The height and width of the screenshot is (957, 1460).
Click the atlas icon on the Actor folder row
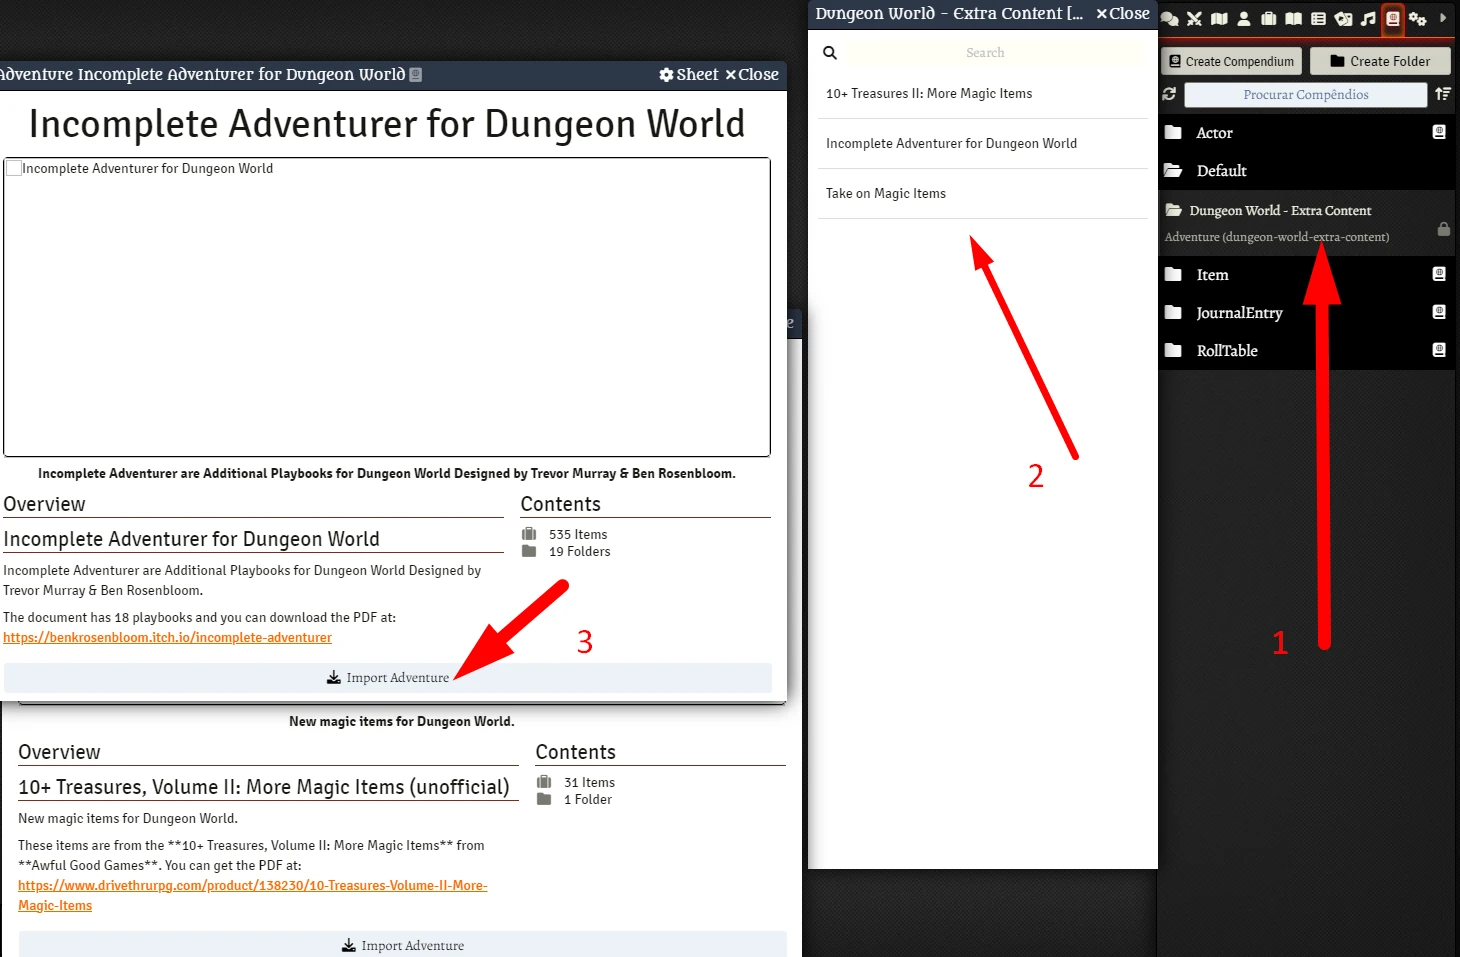pyautogui.click(x=1439, y=132)
